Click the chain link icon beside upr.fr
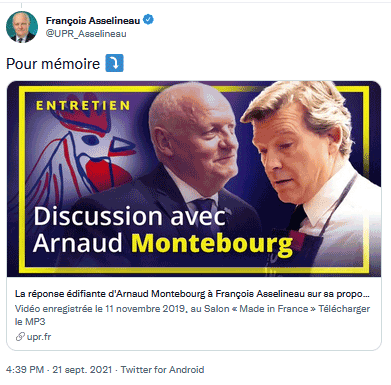This screenshot has height=385, width=391. click(20, 337)
